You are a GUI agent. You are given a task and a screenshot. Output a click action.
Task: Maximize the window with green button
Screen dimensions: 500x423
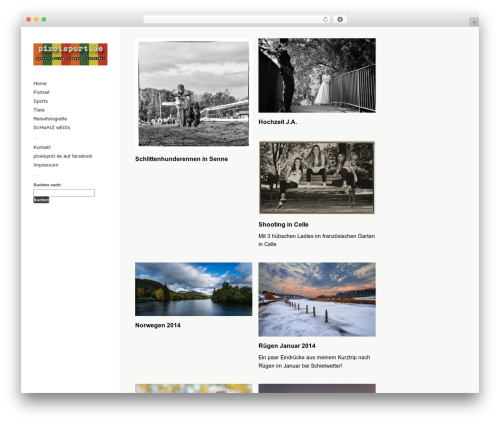tap(44, 20)
